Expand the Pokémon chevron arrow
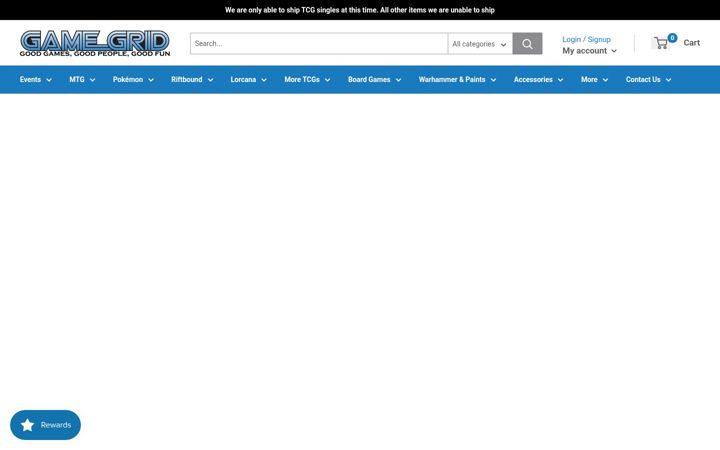This screenshot has height=450, width=720. click(151, 80)
